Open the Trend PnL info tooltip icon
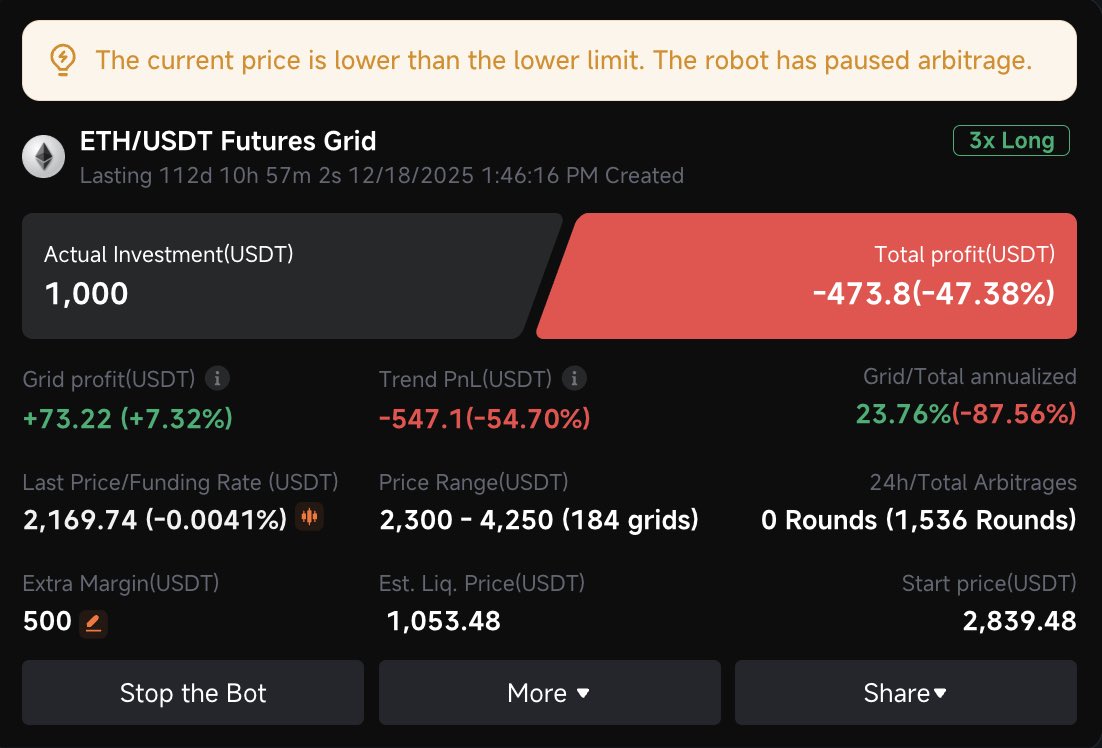This screenshot has height=748, width=1102. [573, 378]
